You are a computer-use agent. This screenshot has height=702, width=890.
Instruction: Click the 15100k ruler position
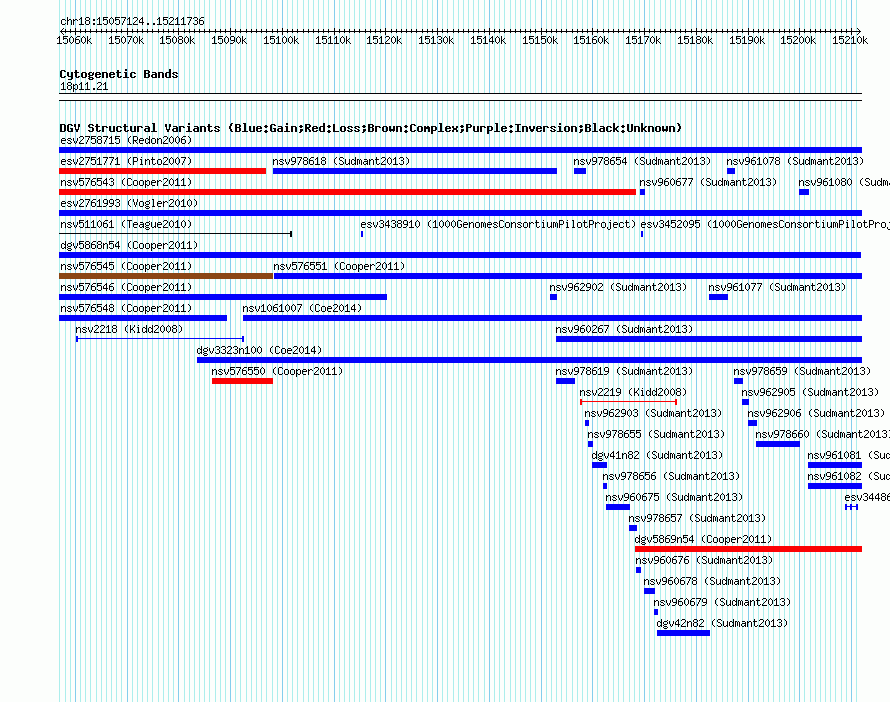pyautogui.click(x=281, y=40)
